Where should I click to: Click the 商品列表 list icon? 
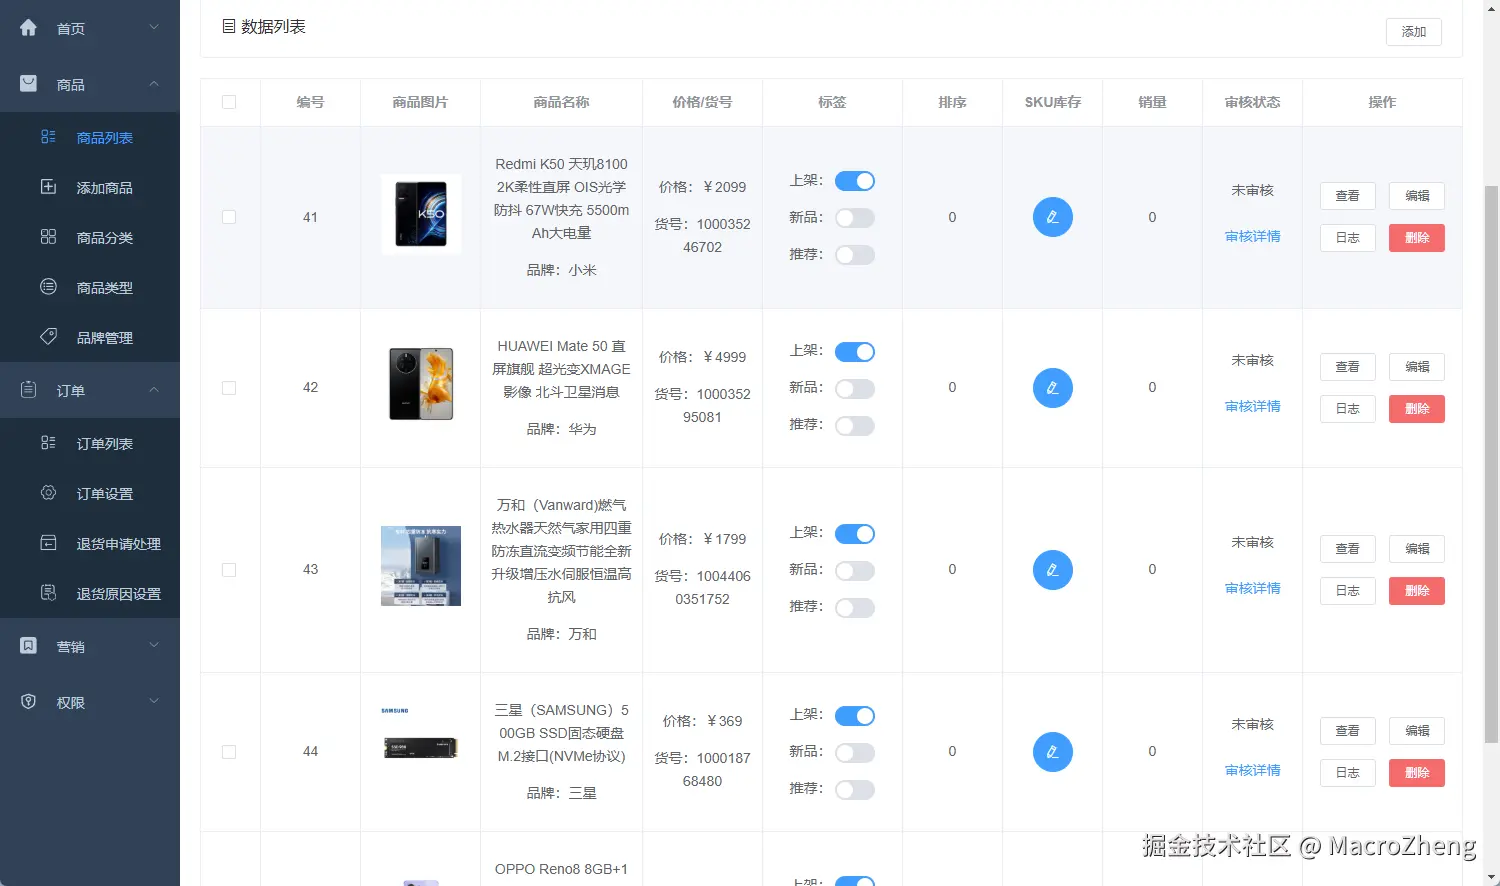click(x=48, y=137)
